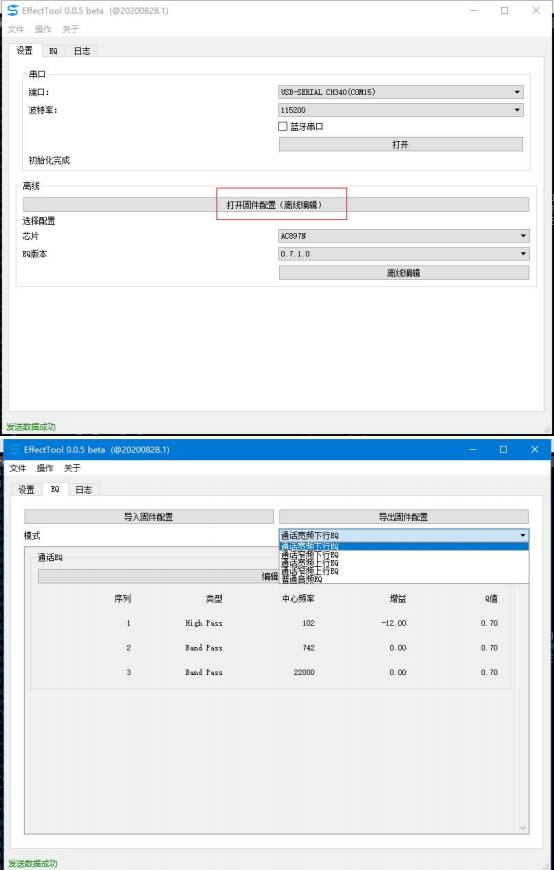Click 发送数据成功 status in the EQ-page window

(x=33, y=863)
